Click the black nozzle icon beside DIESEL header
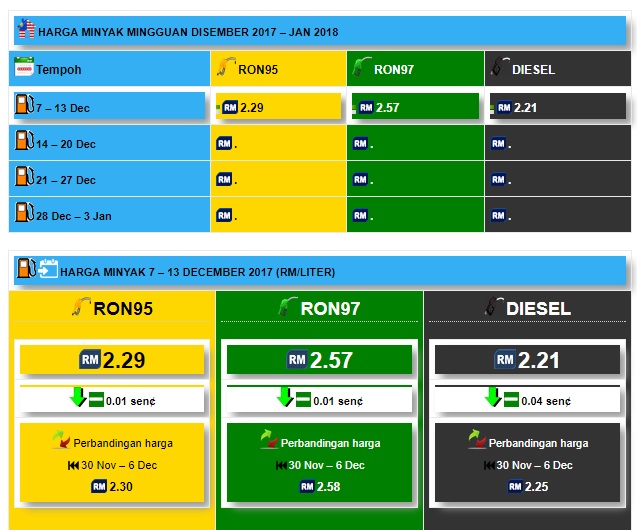Screen dimensions: 637x530 499,69
